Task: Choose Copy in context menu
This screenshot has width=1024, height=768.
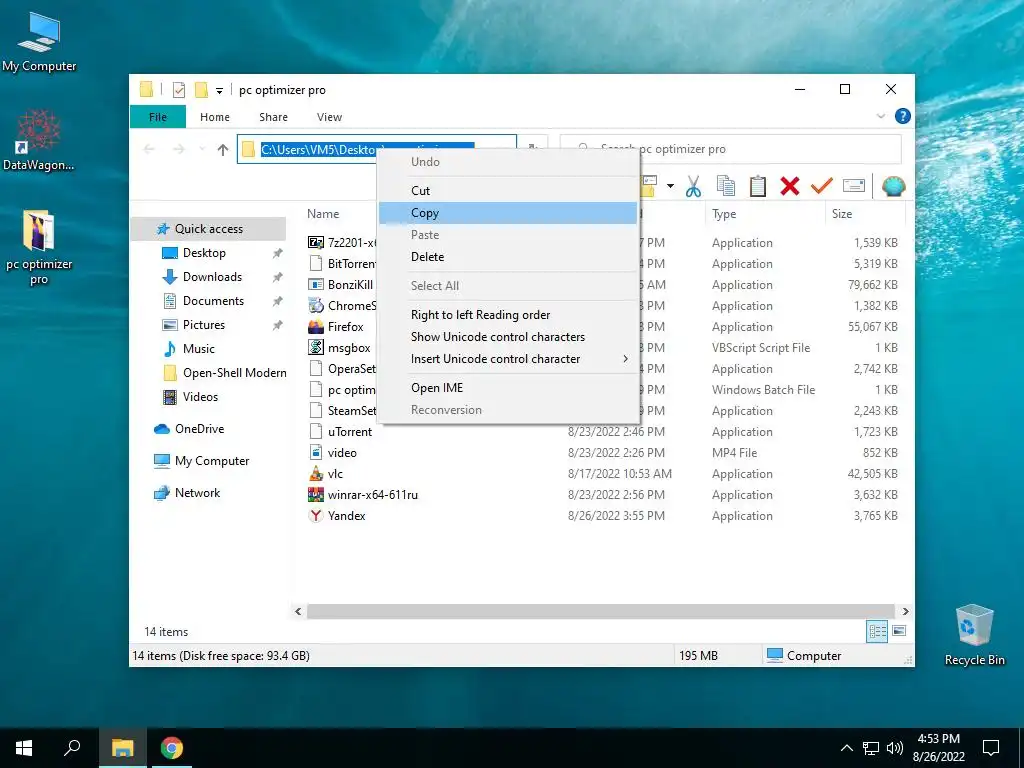Action: [x=507, y=213]
